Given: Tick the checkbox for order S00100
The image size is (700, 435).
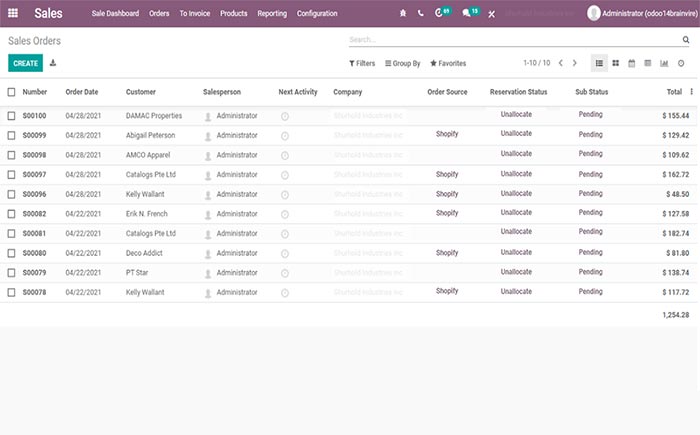Looking at the screenshot, I should point(12,116).
